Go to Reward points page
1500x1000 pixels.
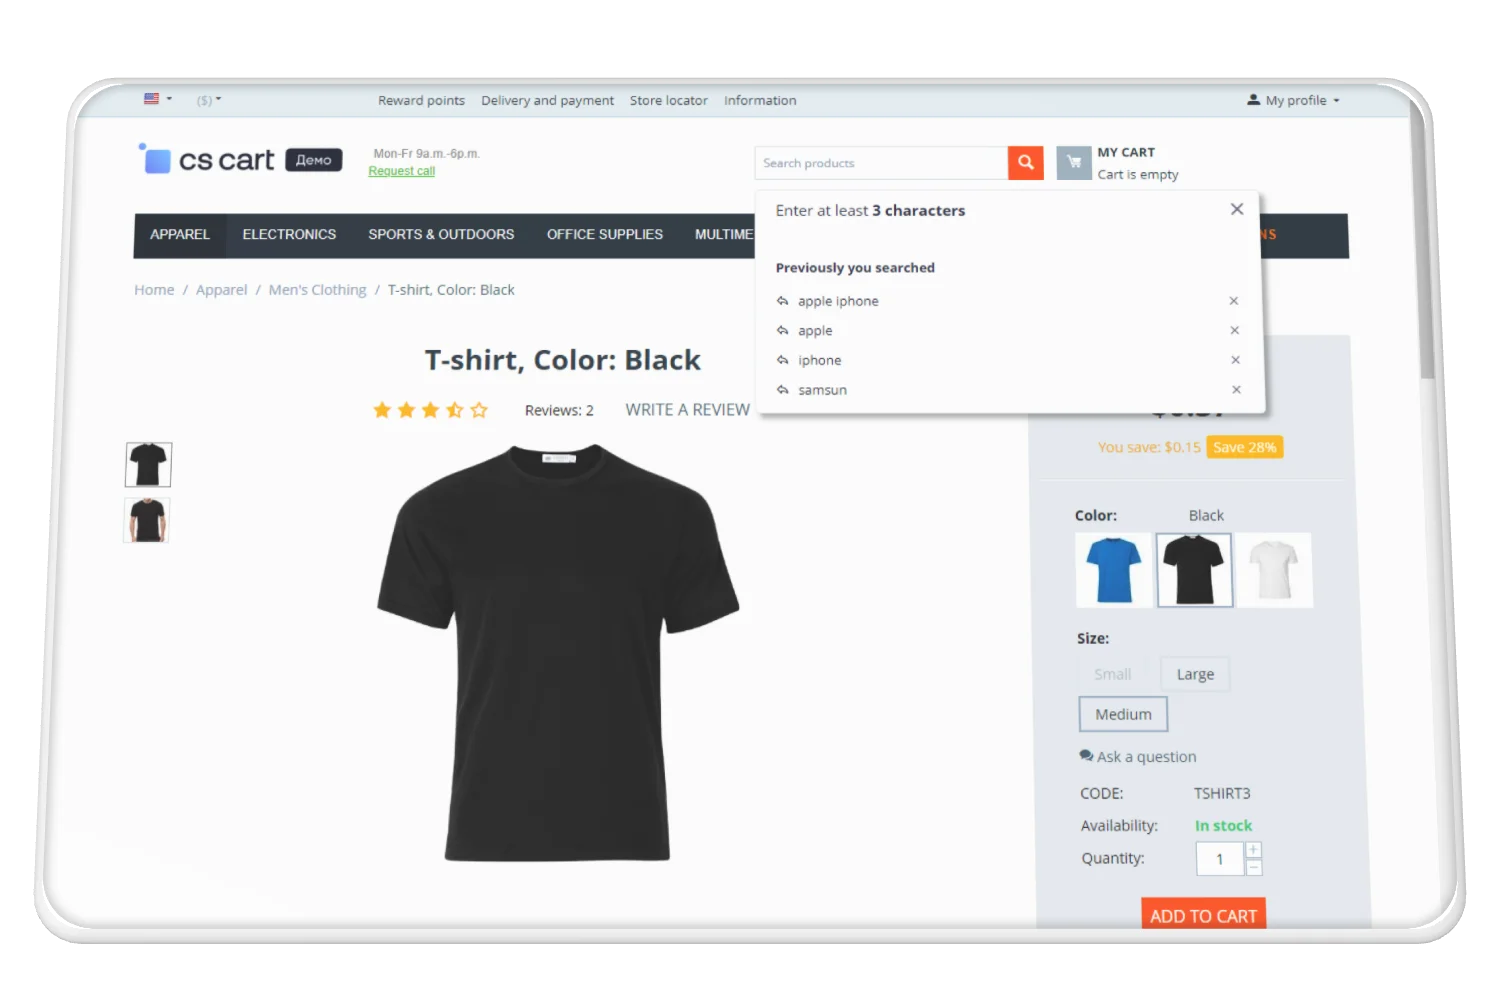(421, 101)
